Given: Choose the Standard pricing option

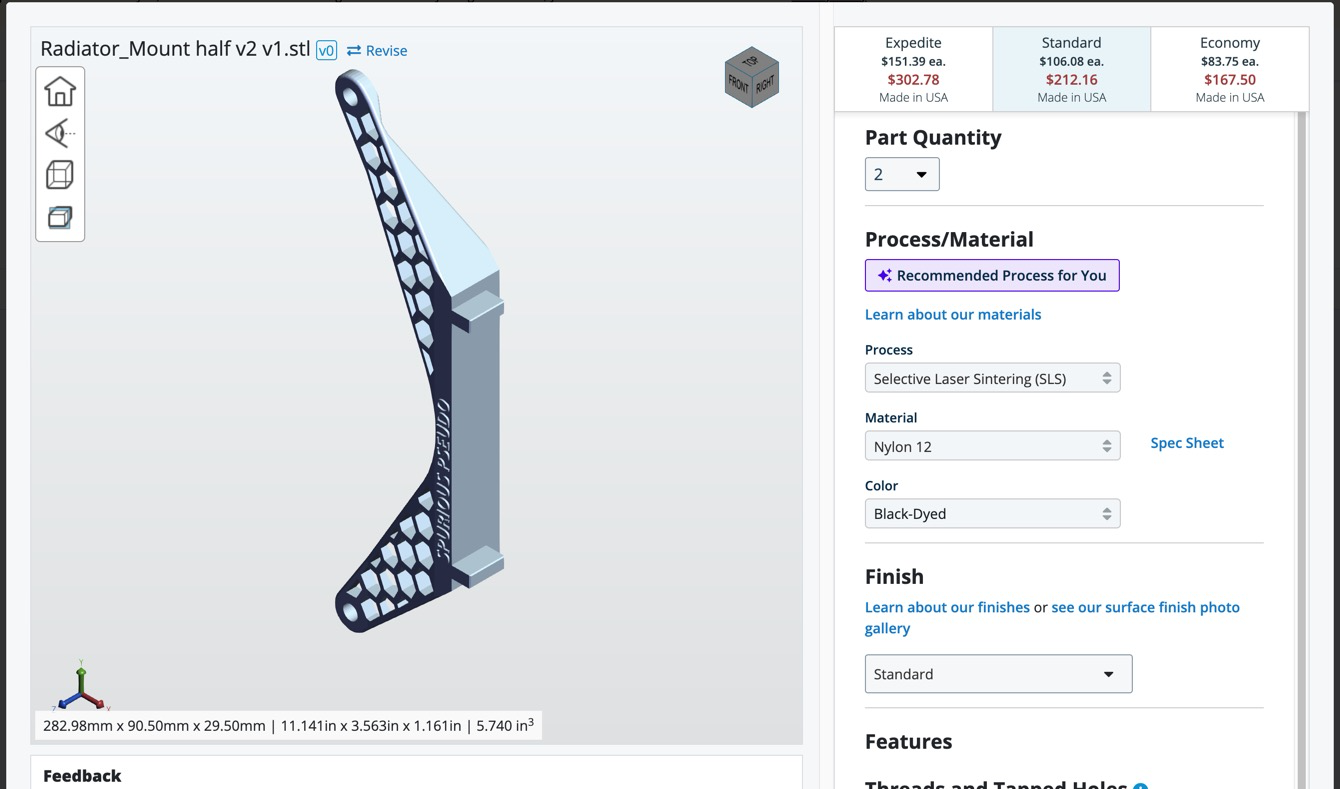Looking at the screenshot, I should (x=1071, y=69).
